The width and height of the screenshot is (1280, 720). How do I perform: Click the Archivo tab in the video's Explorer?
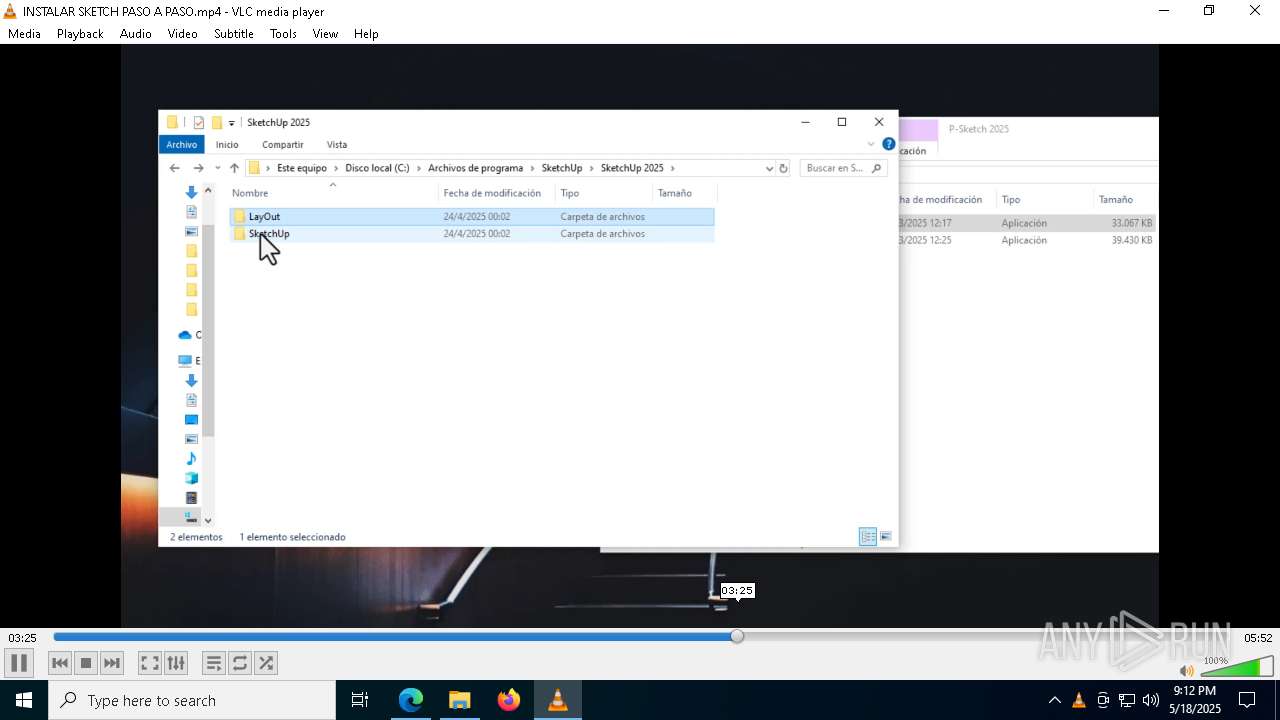182,145
